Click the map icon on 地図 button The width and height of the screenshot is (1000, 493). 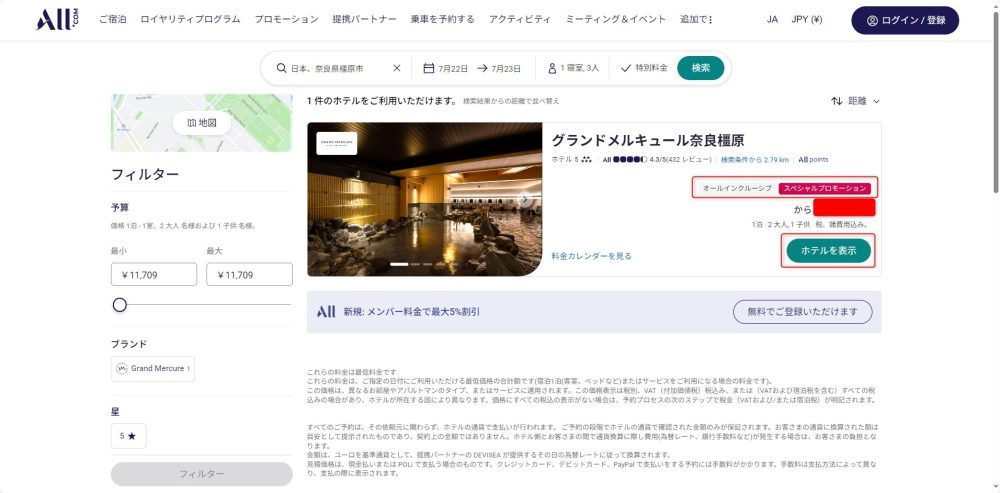pyautogui.click(x=192, y=123)
